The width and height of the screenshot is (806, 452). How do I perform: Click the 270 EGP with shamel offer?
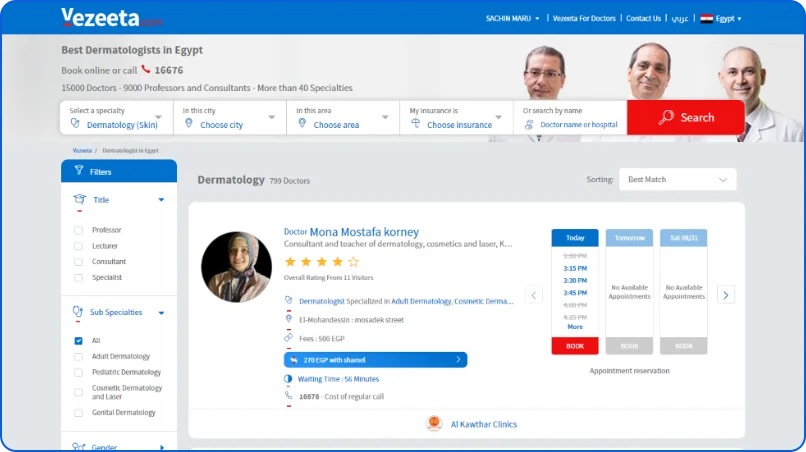coord(375,360)
